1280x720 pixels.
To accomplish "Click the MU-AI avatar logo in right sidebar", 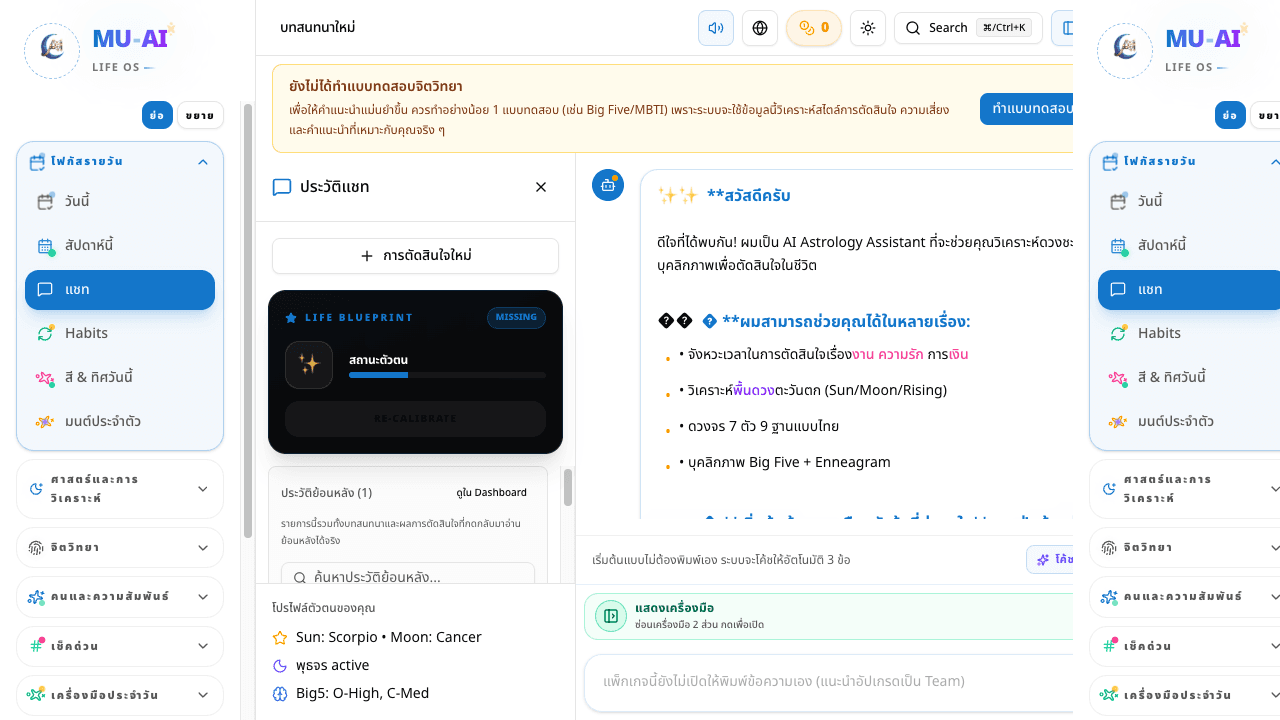I will coord(1125,51).
